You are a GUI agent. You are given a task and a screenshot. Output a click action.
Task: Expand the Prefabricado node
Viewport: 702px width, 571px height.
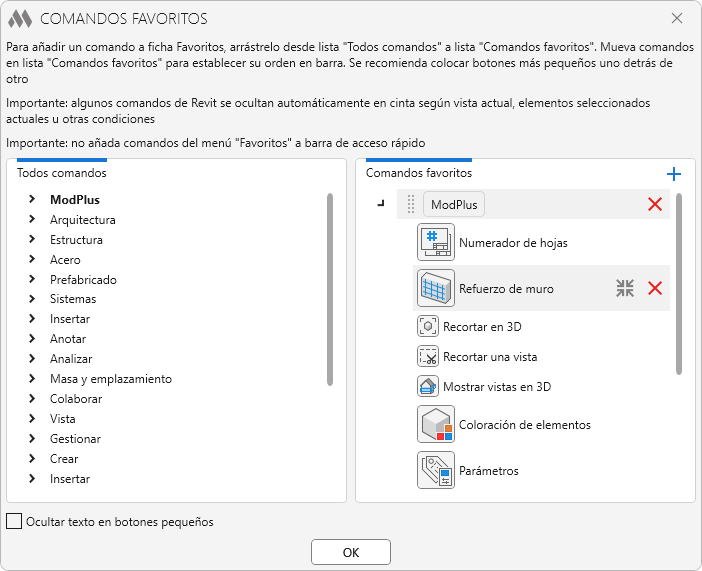pos(32,279)
